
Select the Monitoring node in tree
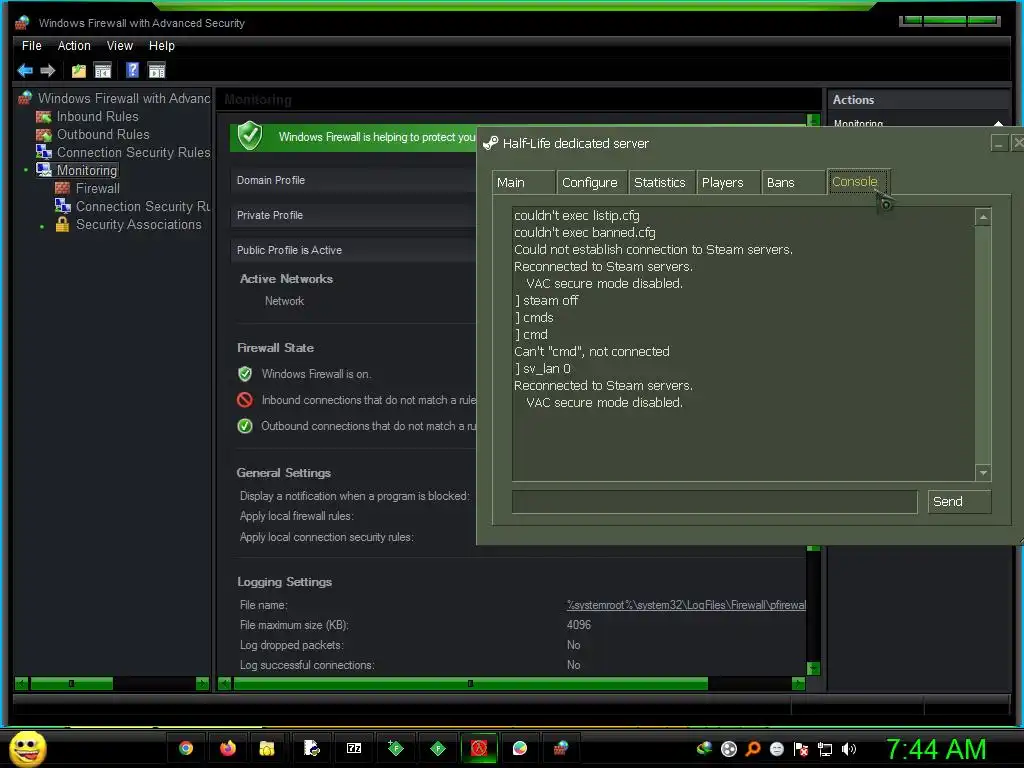[87, 170]
